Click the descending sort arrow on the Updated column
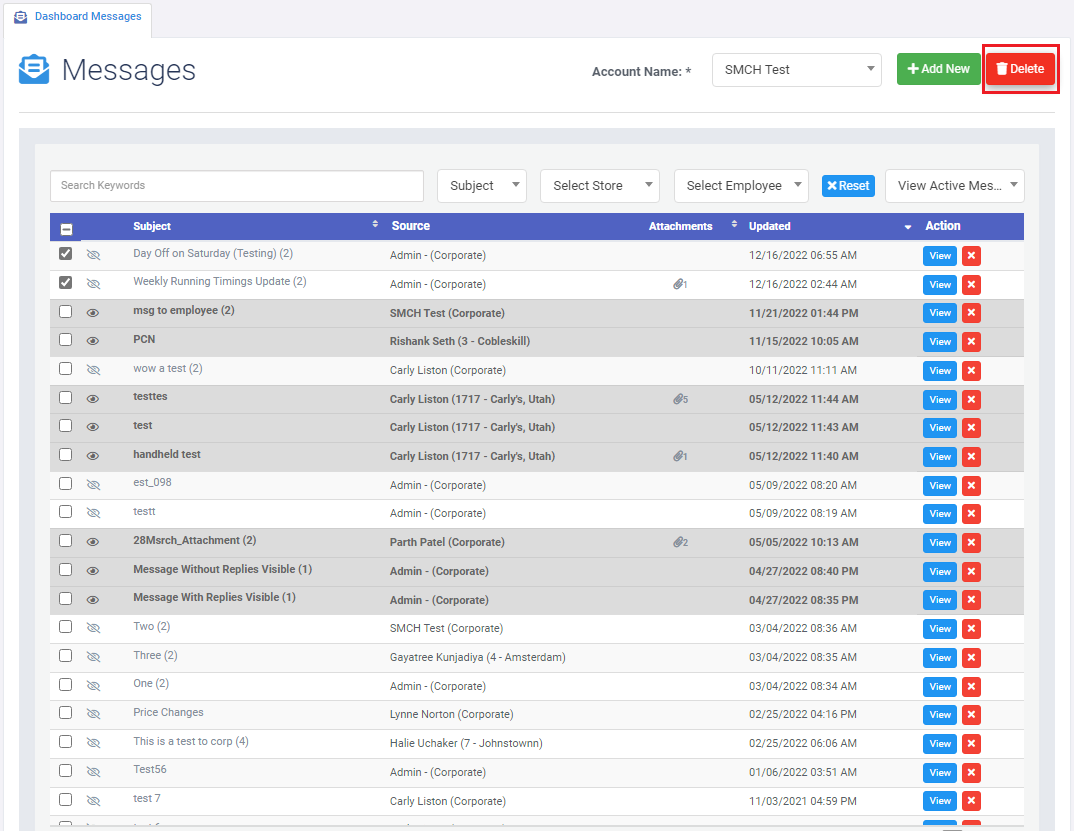 (907, 227)
